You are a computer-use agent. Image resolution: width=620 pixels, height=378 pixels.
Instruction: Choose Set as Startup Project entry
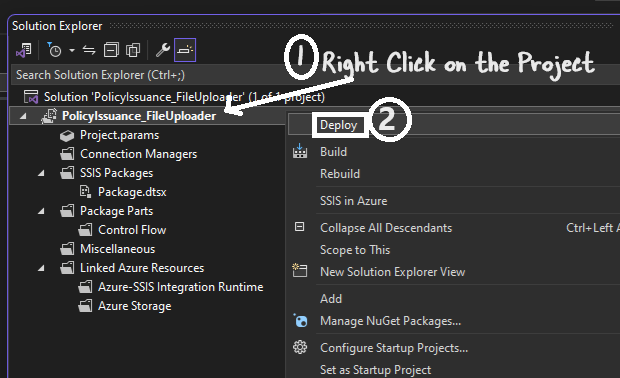point(375,370)
